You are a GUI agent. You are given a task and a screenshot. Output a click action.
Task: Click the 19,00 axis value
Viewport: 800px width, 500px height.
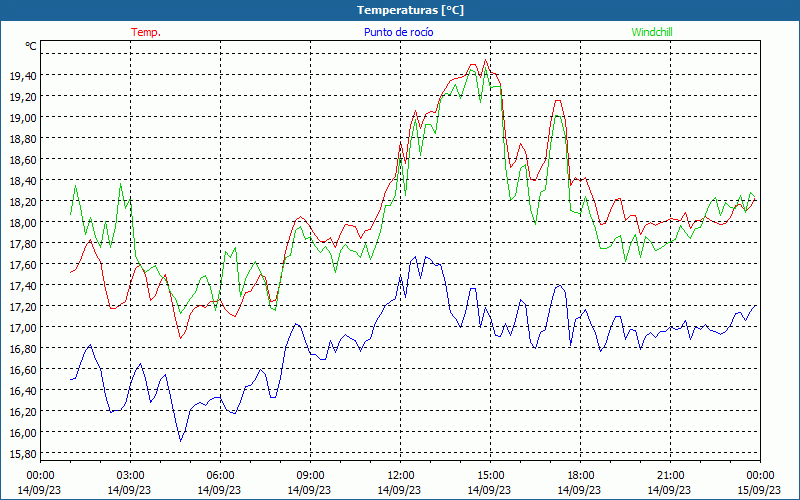[x=23, y=117]
